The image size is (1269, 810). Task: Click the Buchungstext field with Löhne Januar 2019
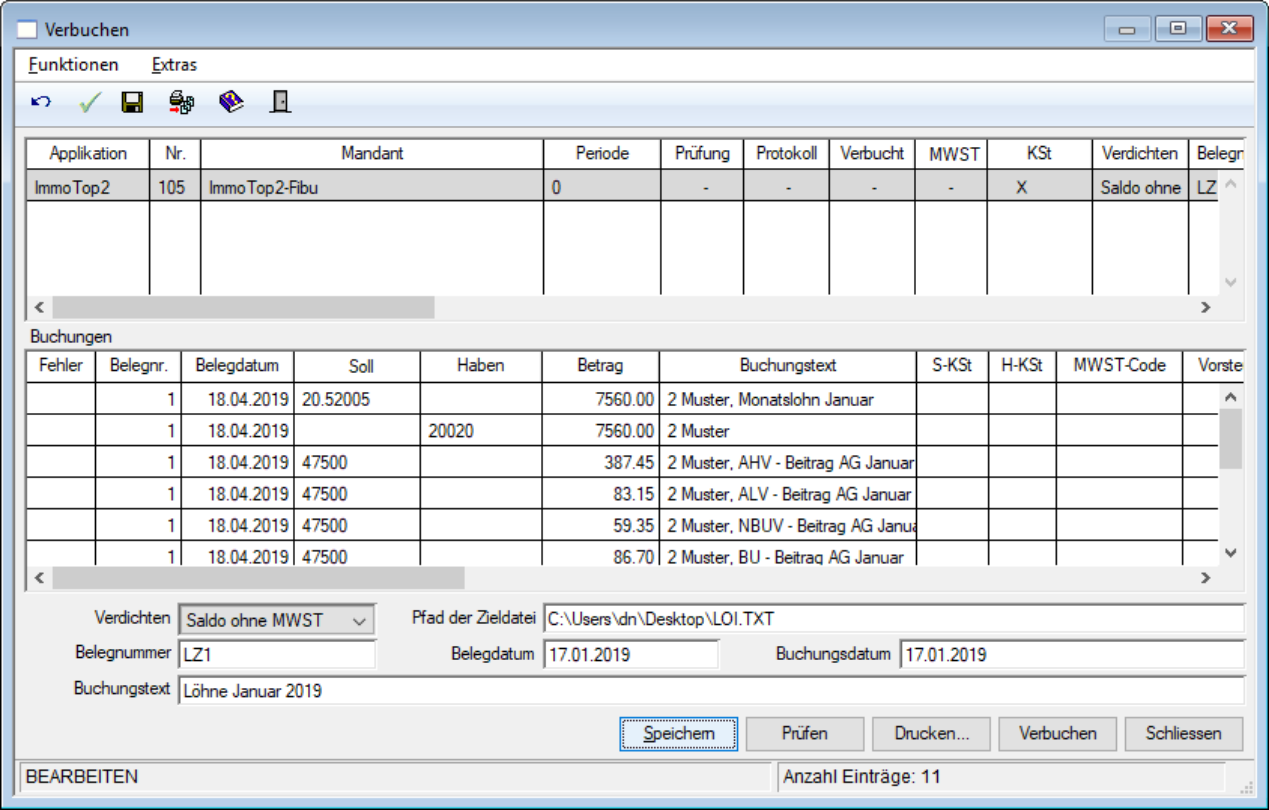coord(711,690)
